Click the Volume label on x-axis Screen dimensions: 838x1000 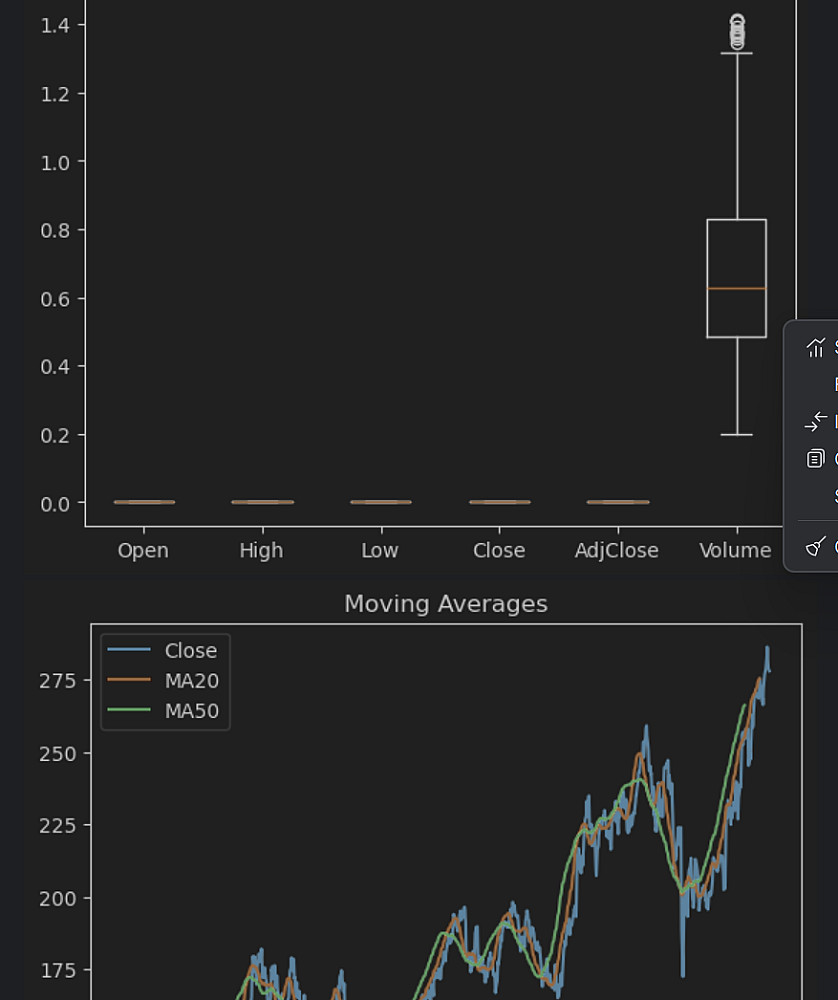point(735,551)
